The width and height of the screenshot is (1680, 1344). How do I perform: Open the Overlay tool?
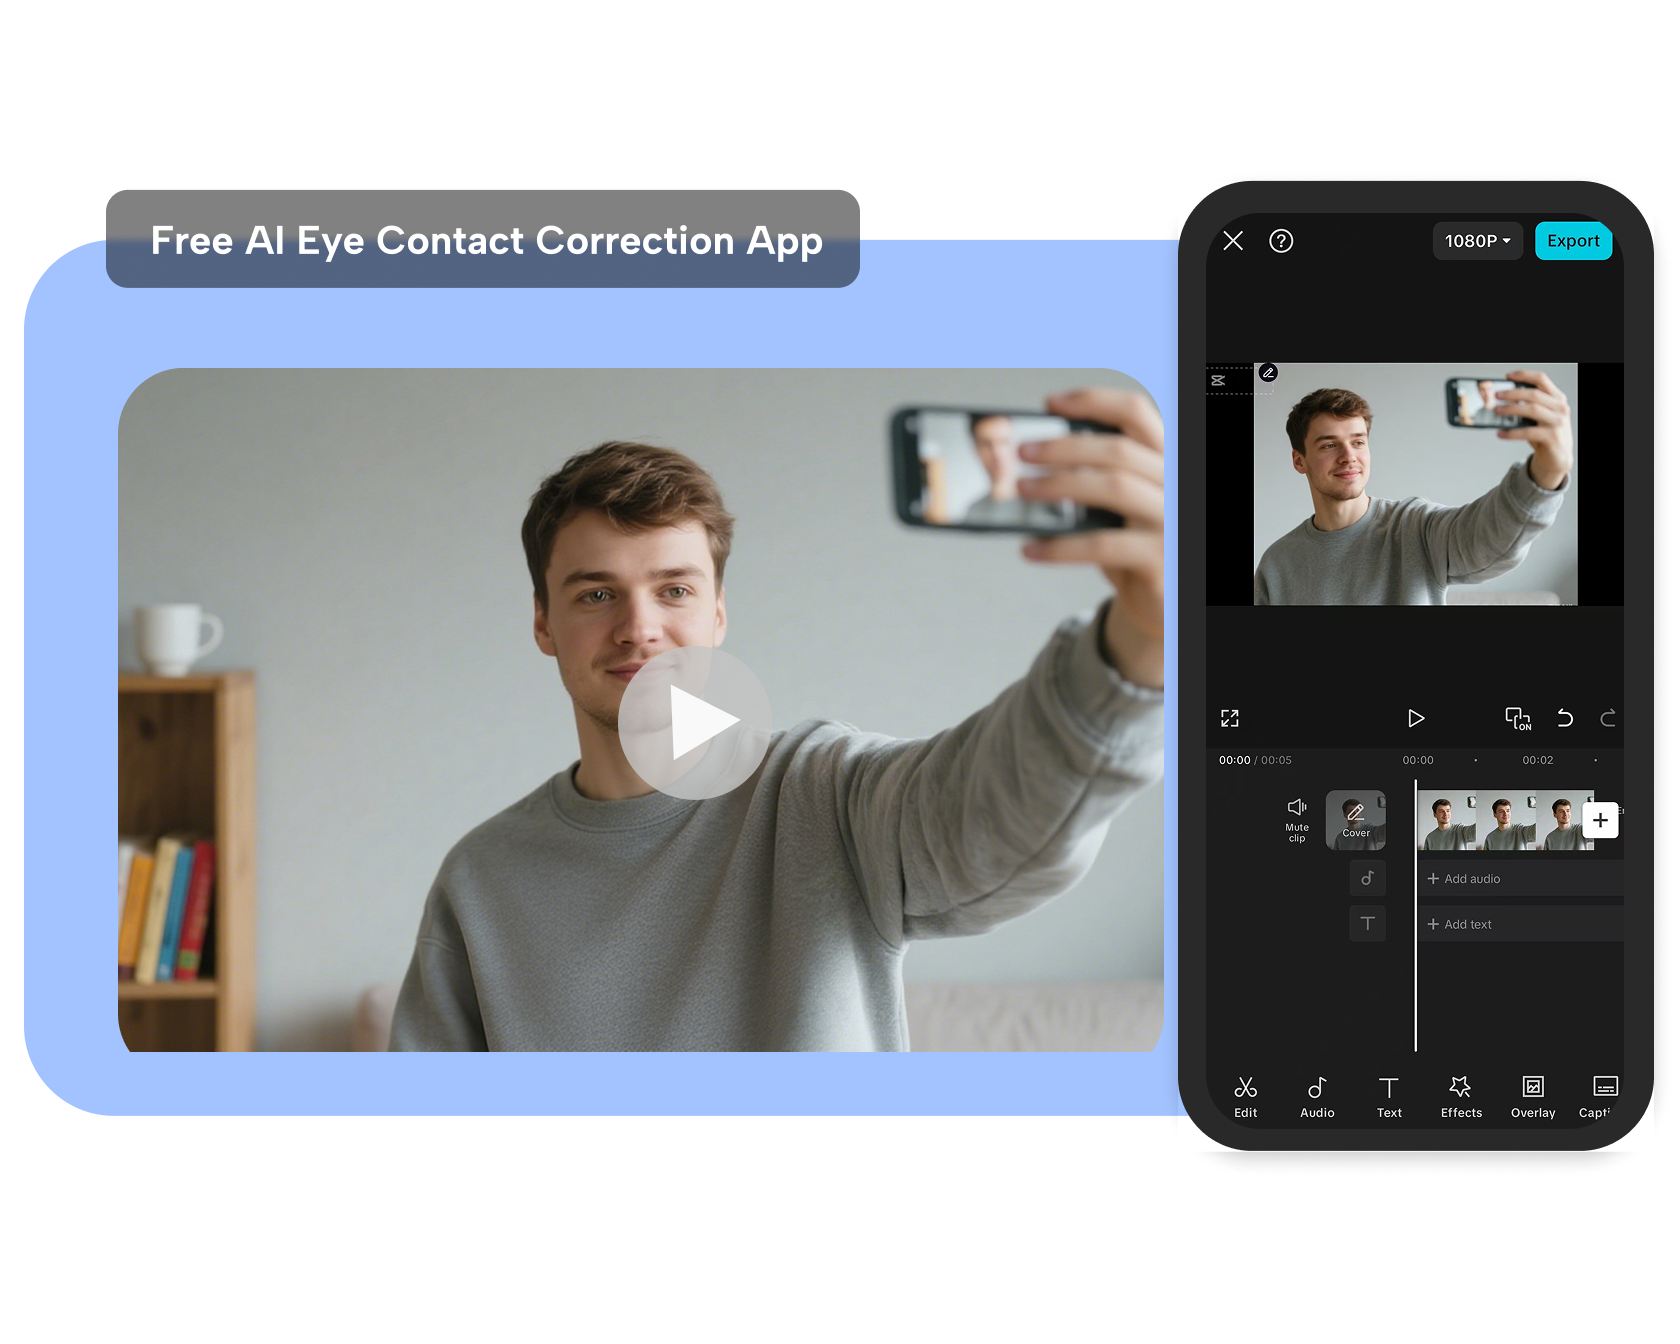click(x=1533, y=1097)
